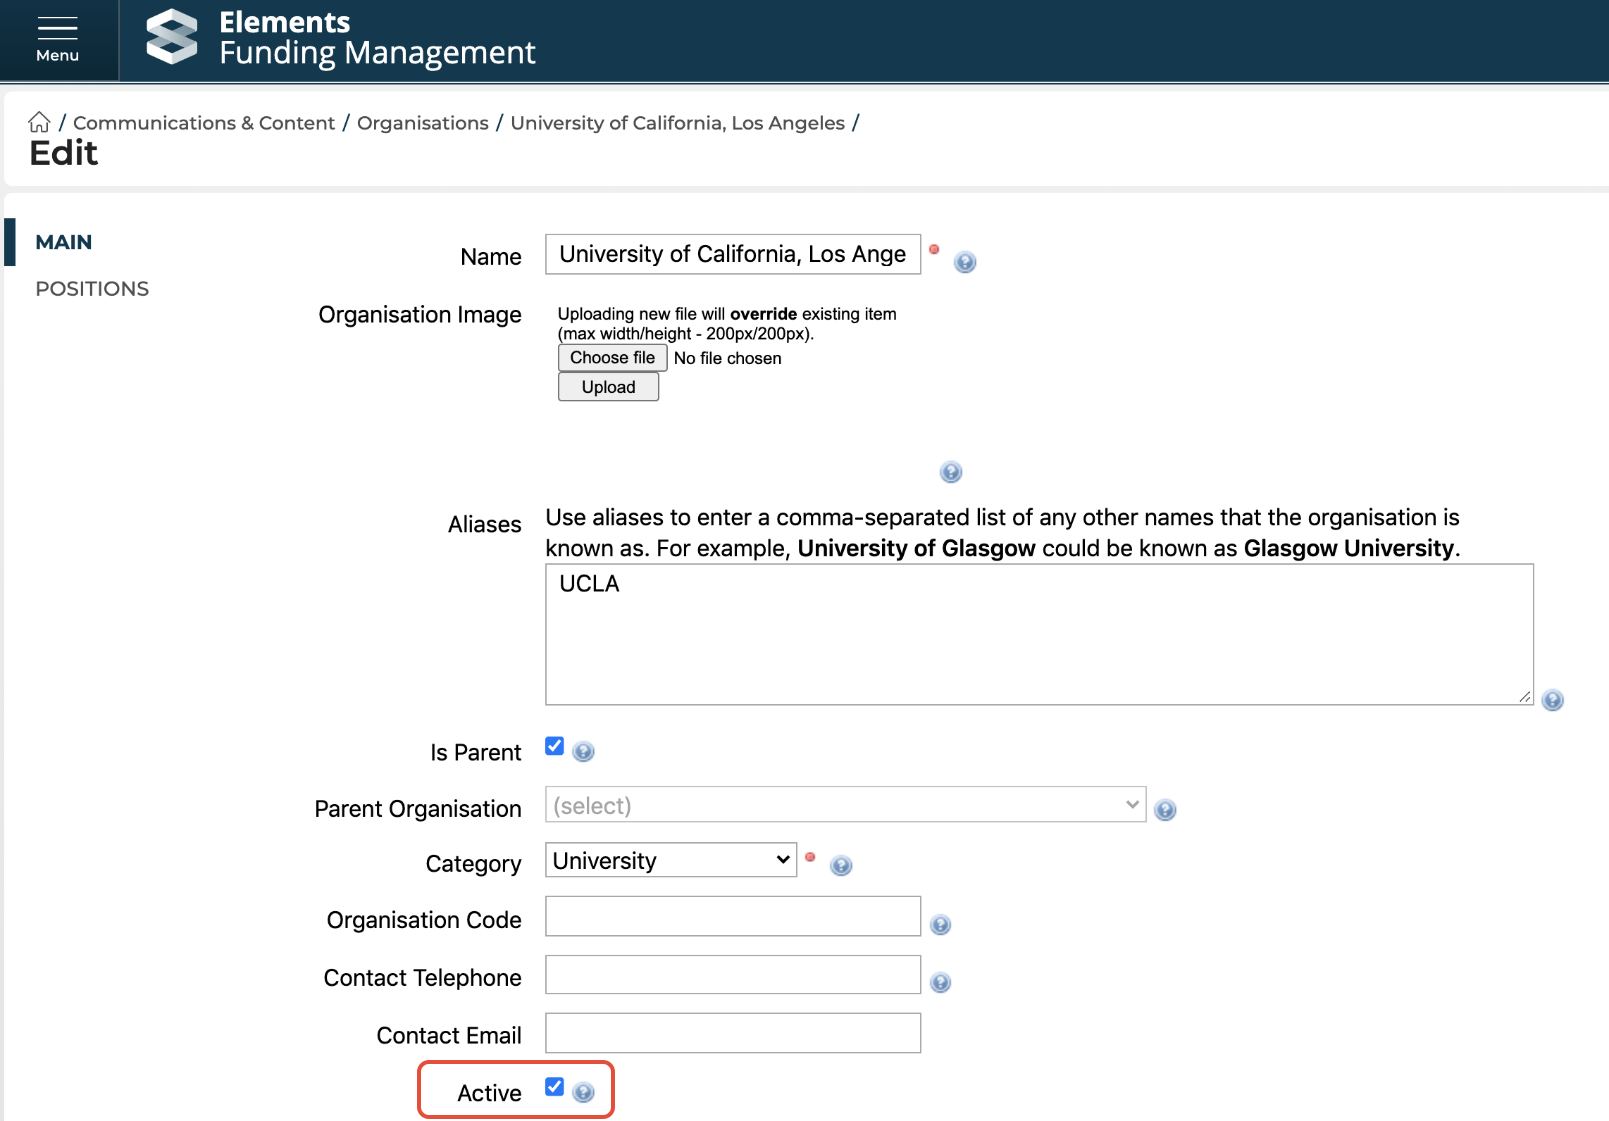
Task: Click the Elements logo icon
Action: (x=172, y=37)
